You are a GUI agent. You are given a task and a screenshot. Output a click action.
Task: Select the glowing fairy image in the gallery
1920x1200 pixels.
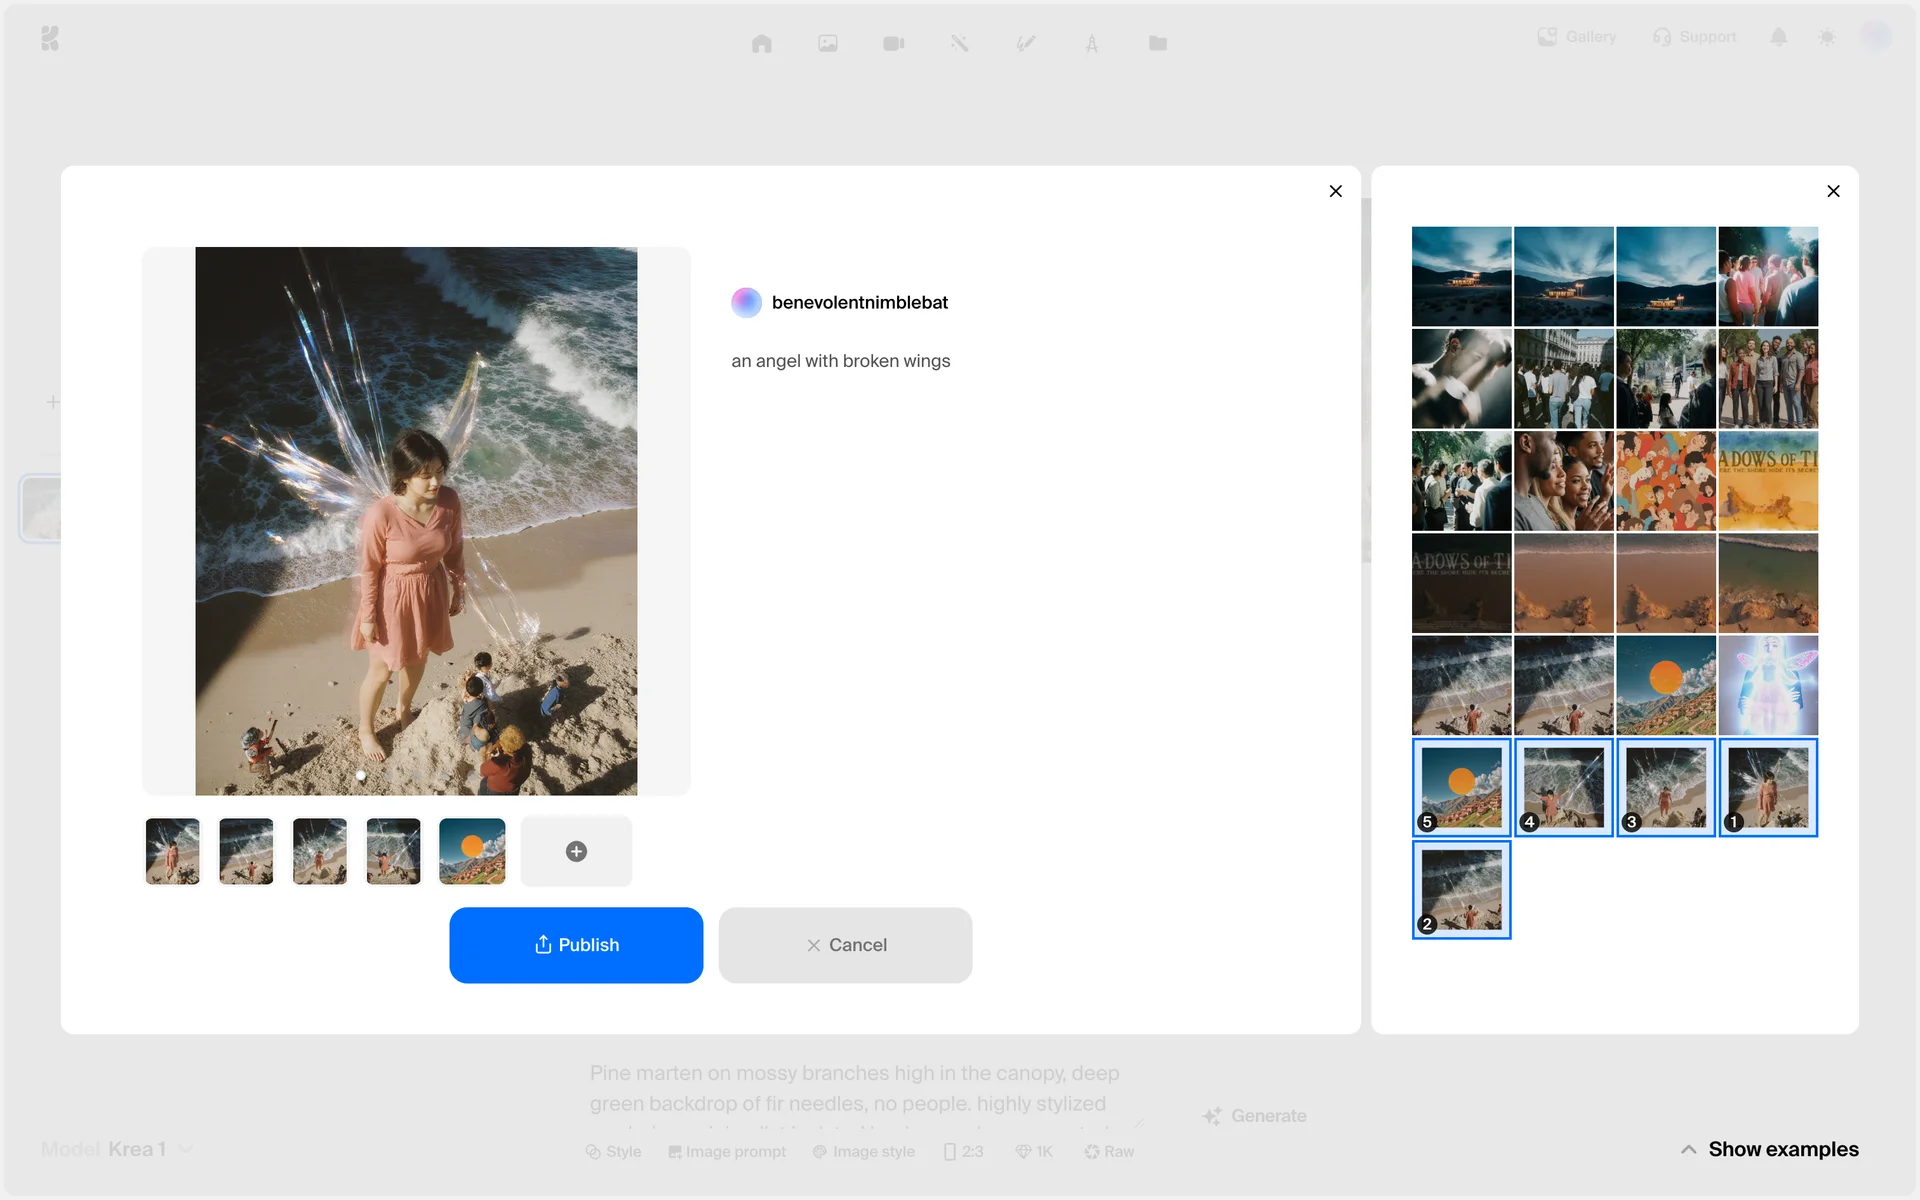(x=1768, y=685)
